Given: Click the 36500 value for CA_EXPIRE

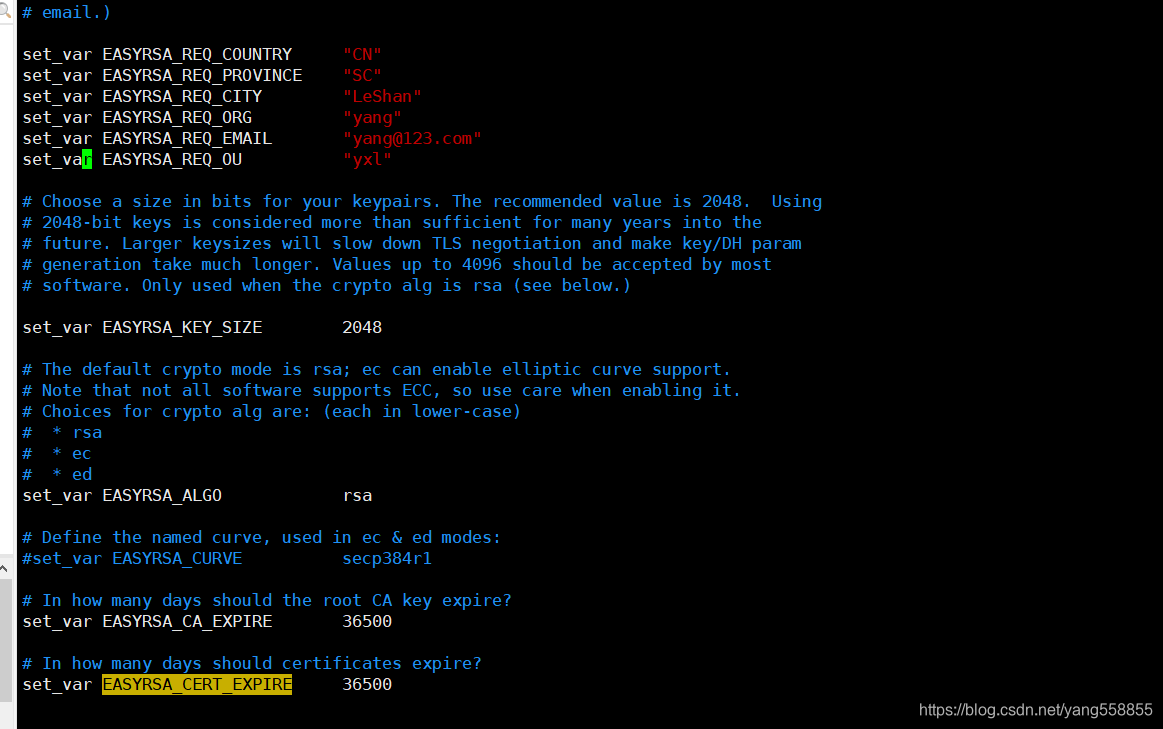Looking at the screenshot, I should [x=367, y=621].
